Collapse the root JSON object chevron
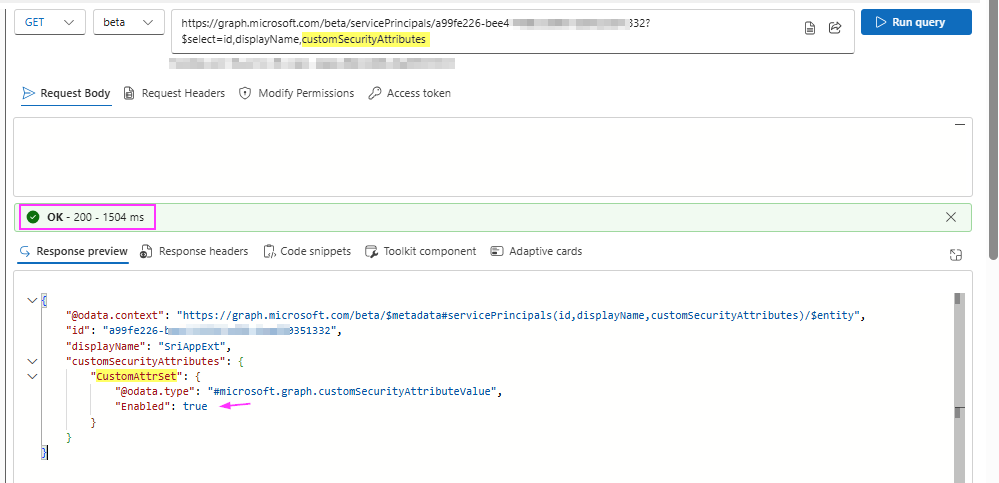 pyautogui.click(x=32, y=301)
